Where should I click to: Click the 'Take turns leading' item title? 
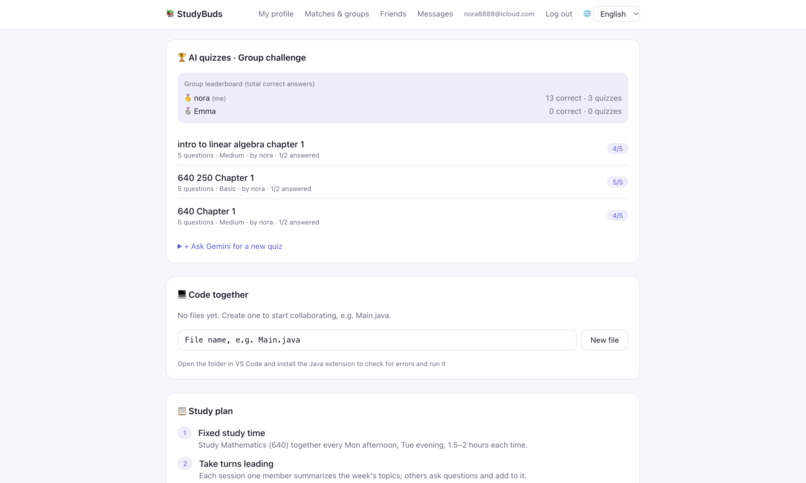coord(236,464)
